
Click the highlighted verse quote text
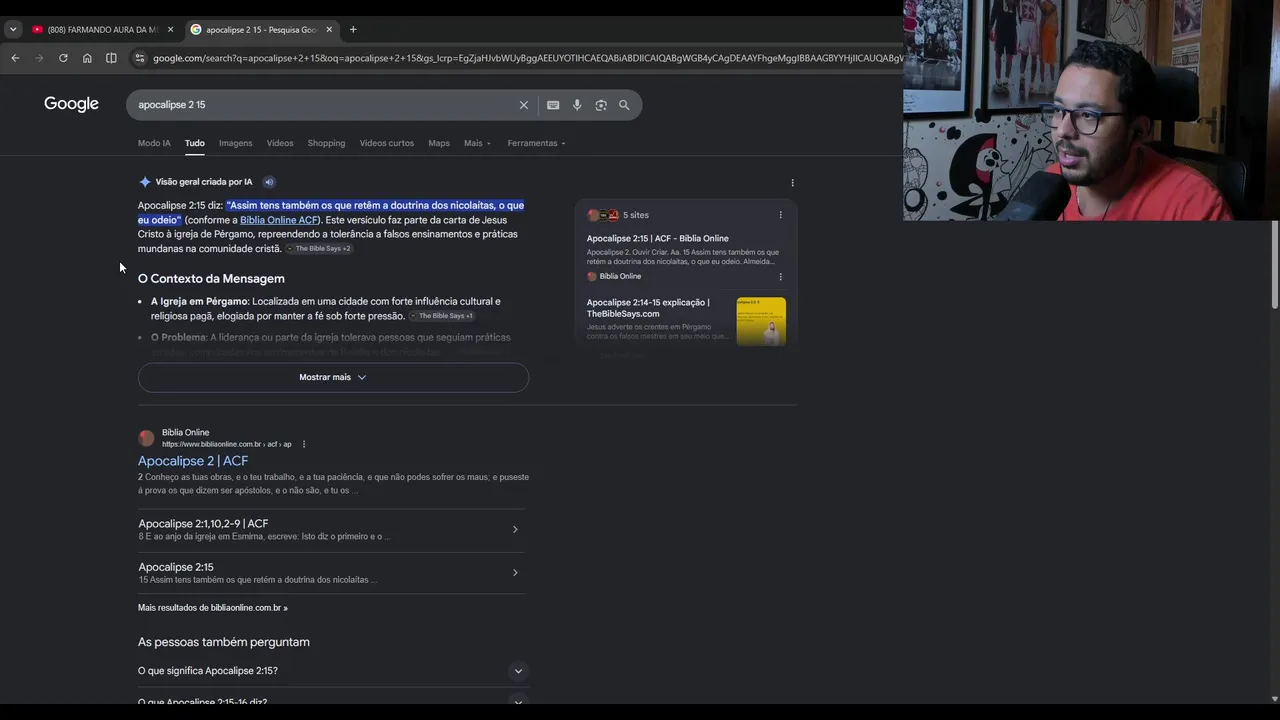point(331,212)
